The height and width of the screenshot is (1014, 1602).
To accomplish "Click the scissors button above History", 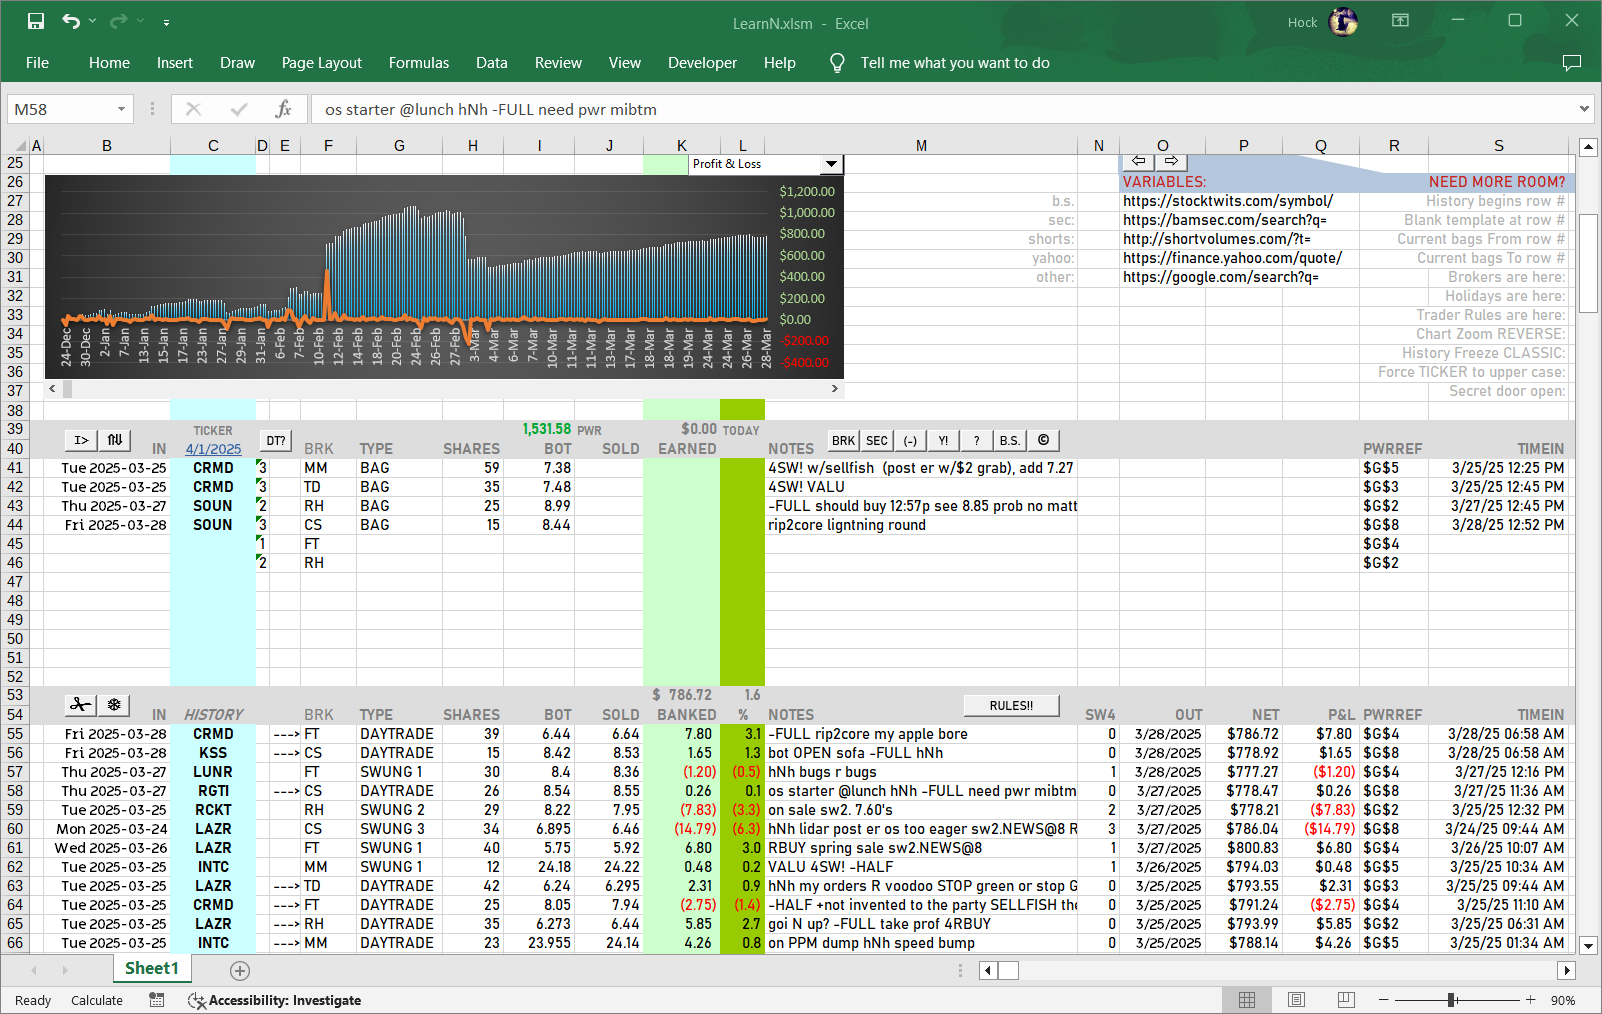I will (x=80, y=705).
